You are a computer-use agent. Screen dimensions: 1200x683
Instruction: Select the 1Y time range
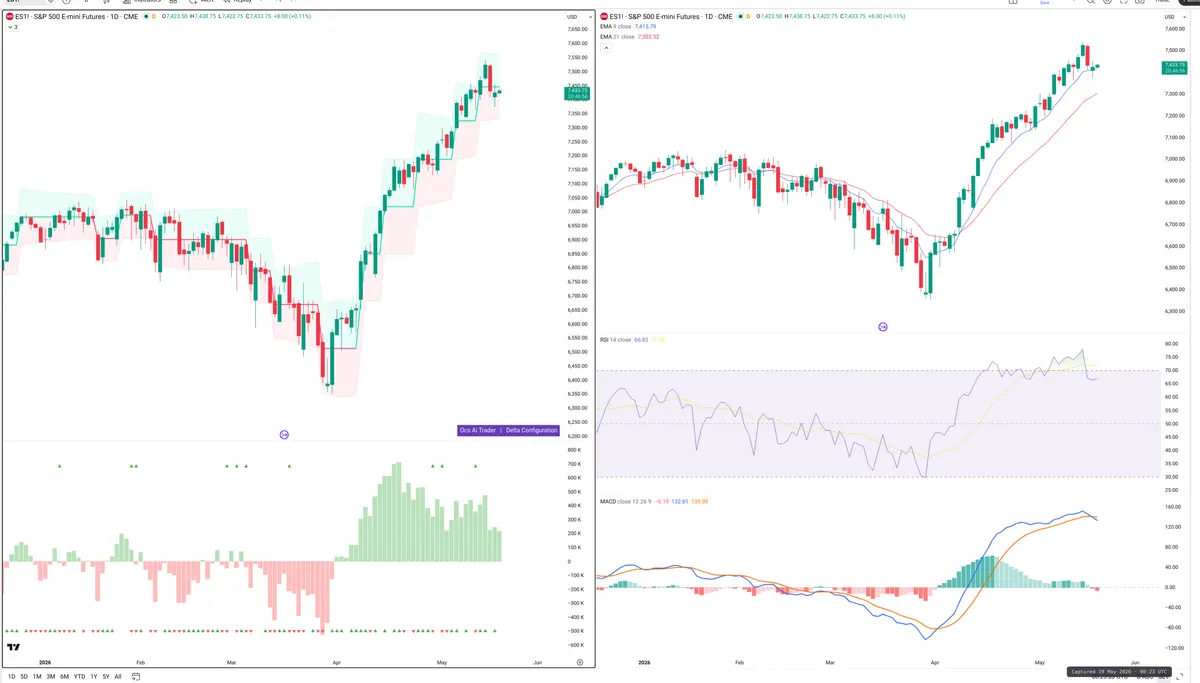[94, 677]
